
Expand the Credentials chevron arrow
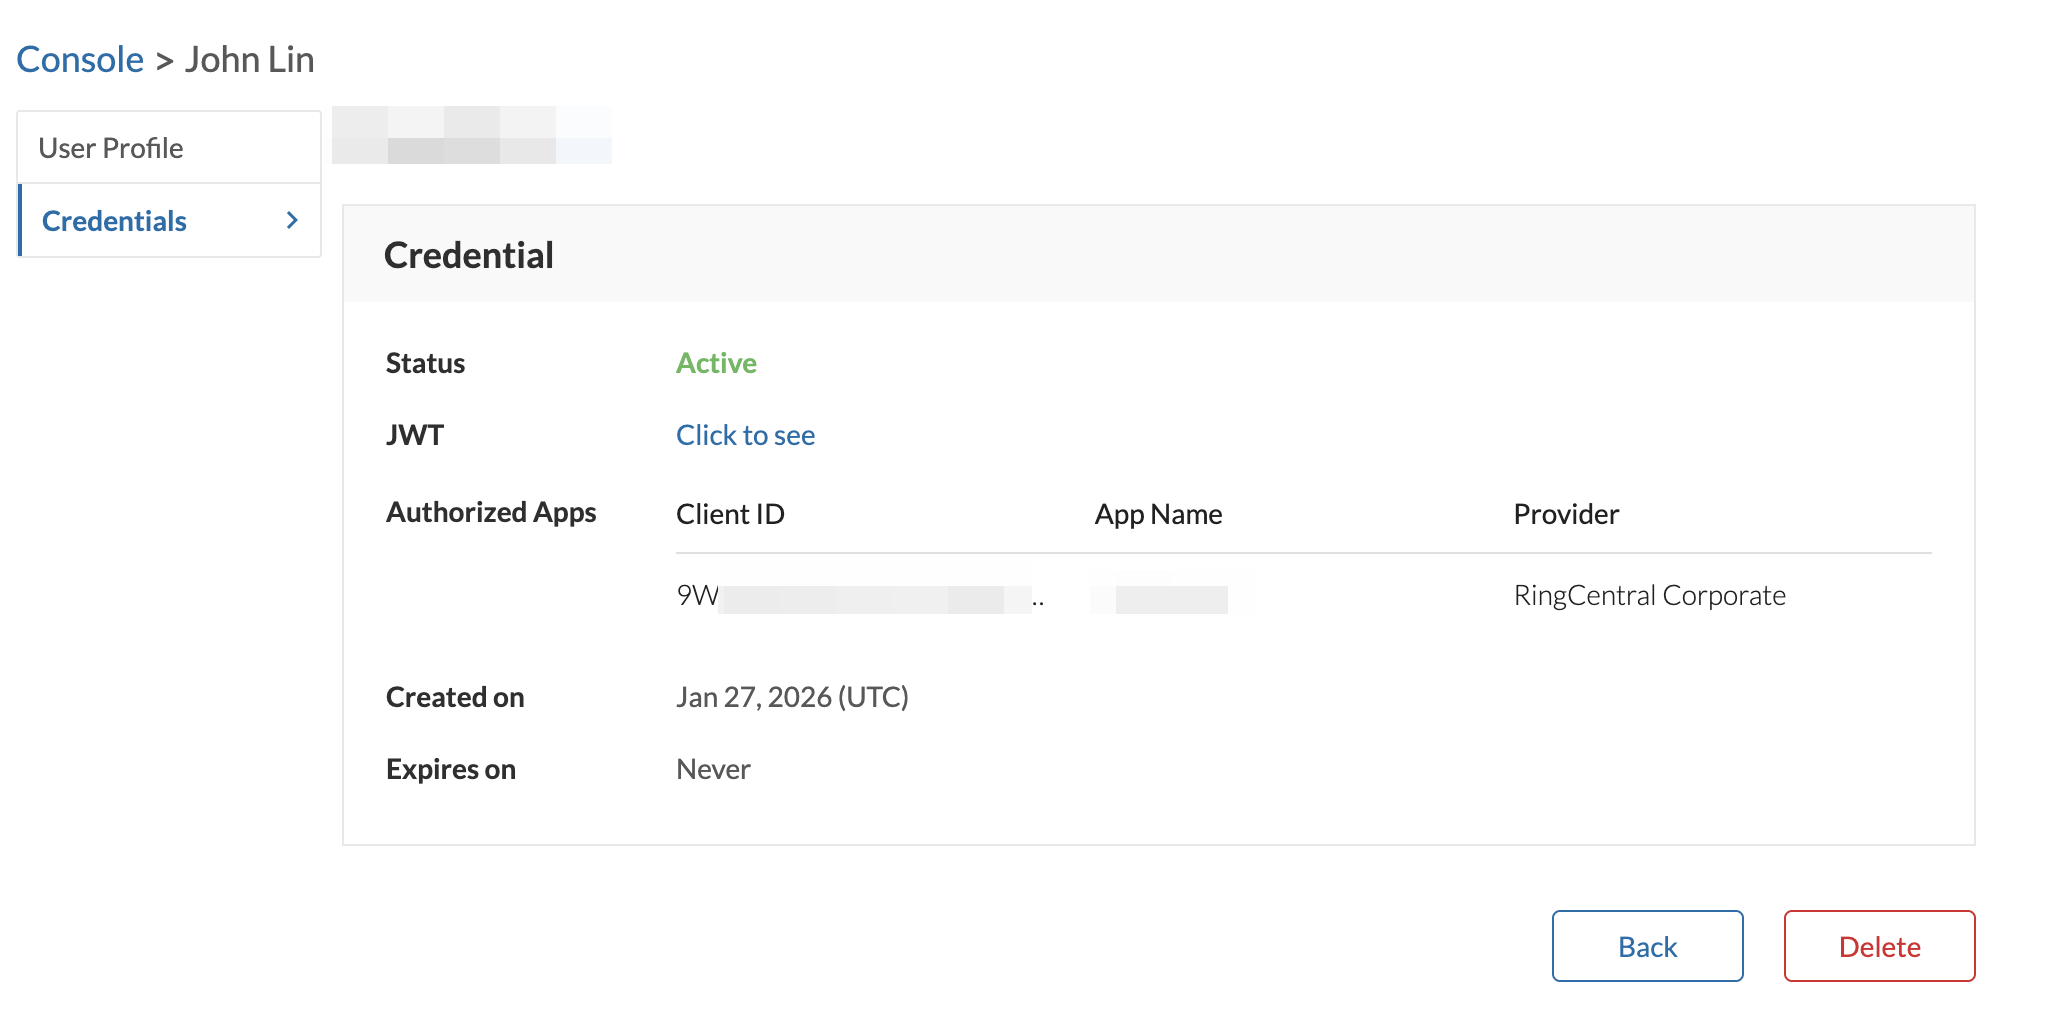[x=291, y=220]
